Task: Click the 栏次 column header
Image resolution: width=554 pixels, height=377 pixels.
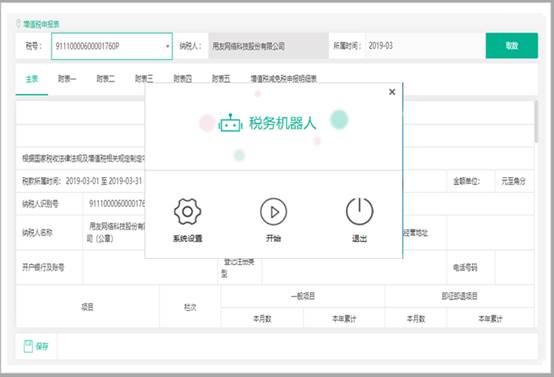Action: (190, 307)
